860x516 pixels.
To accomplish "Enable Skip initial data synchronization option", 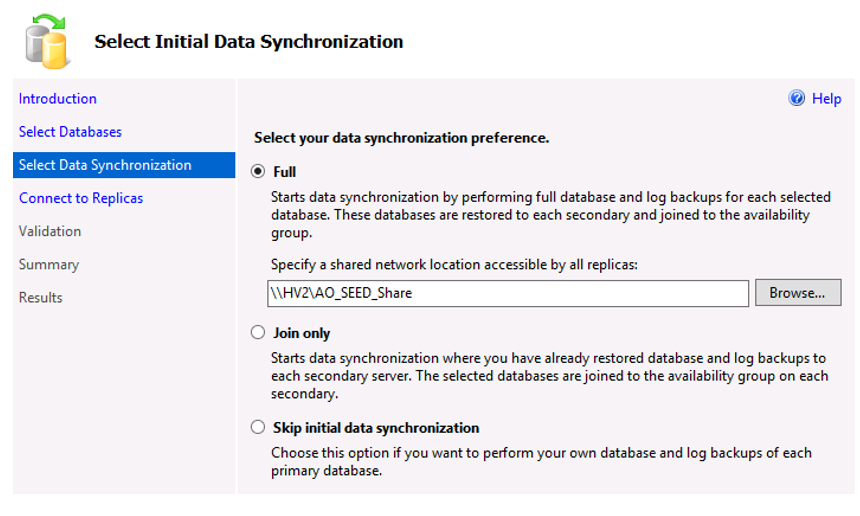I will (x=258, y=427).
